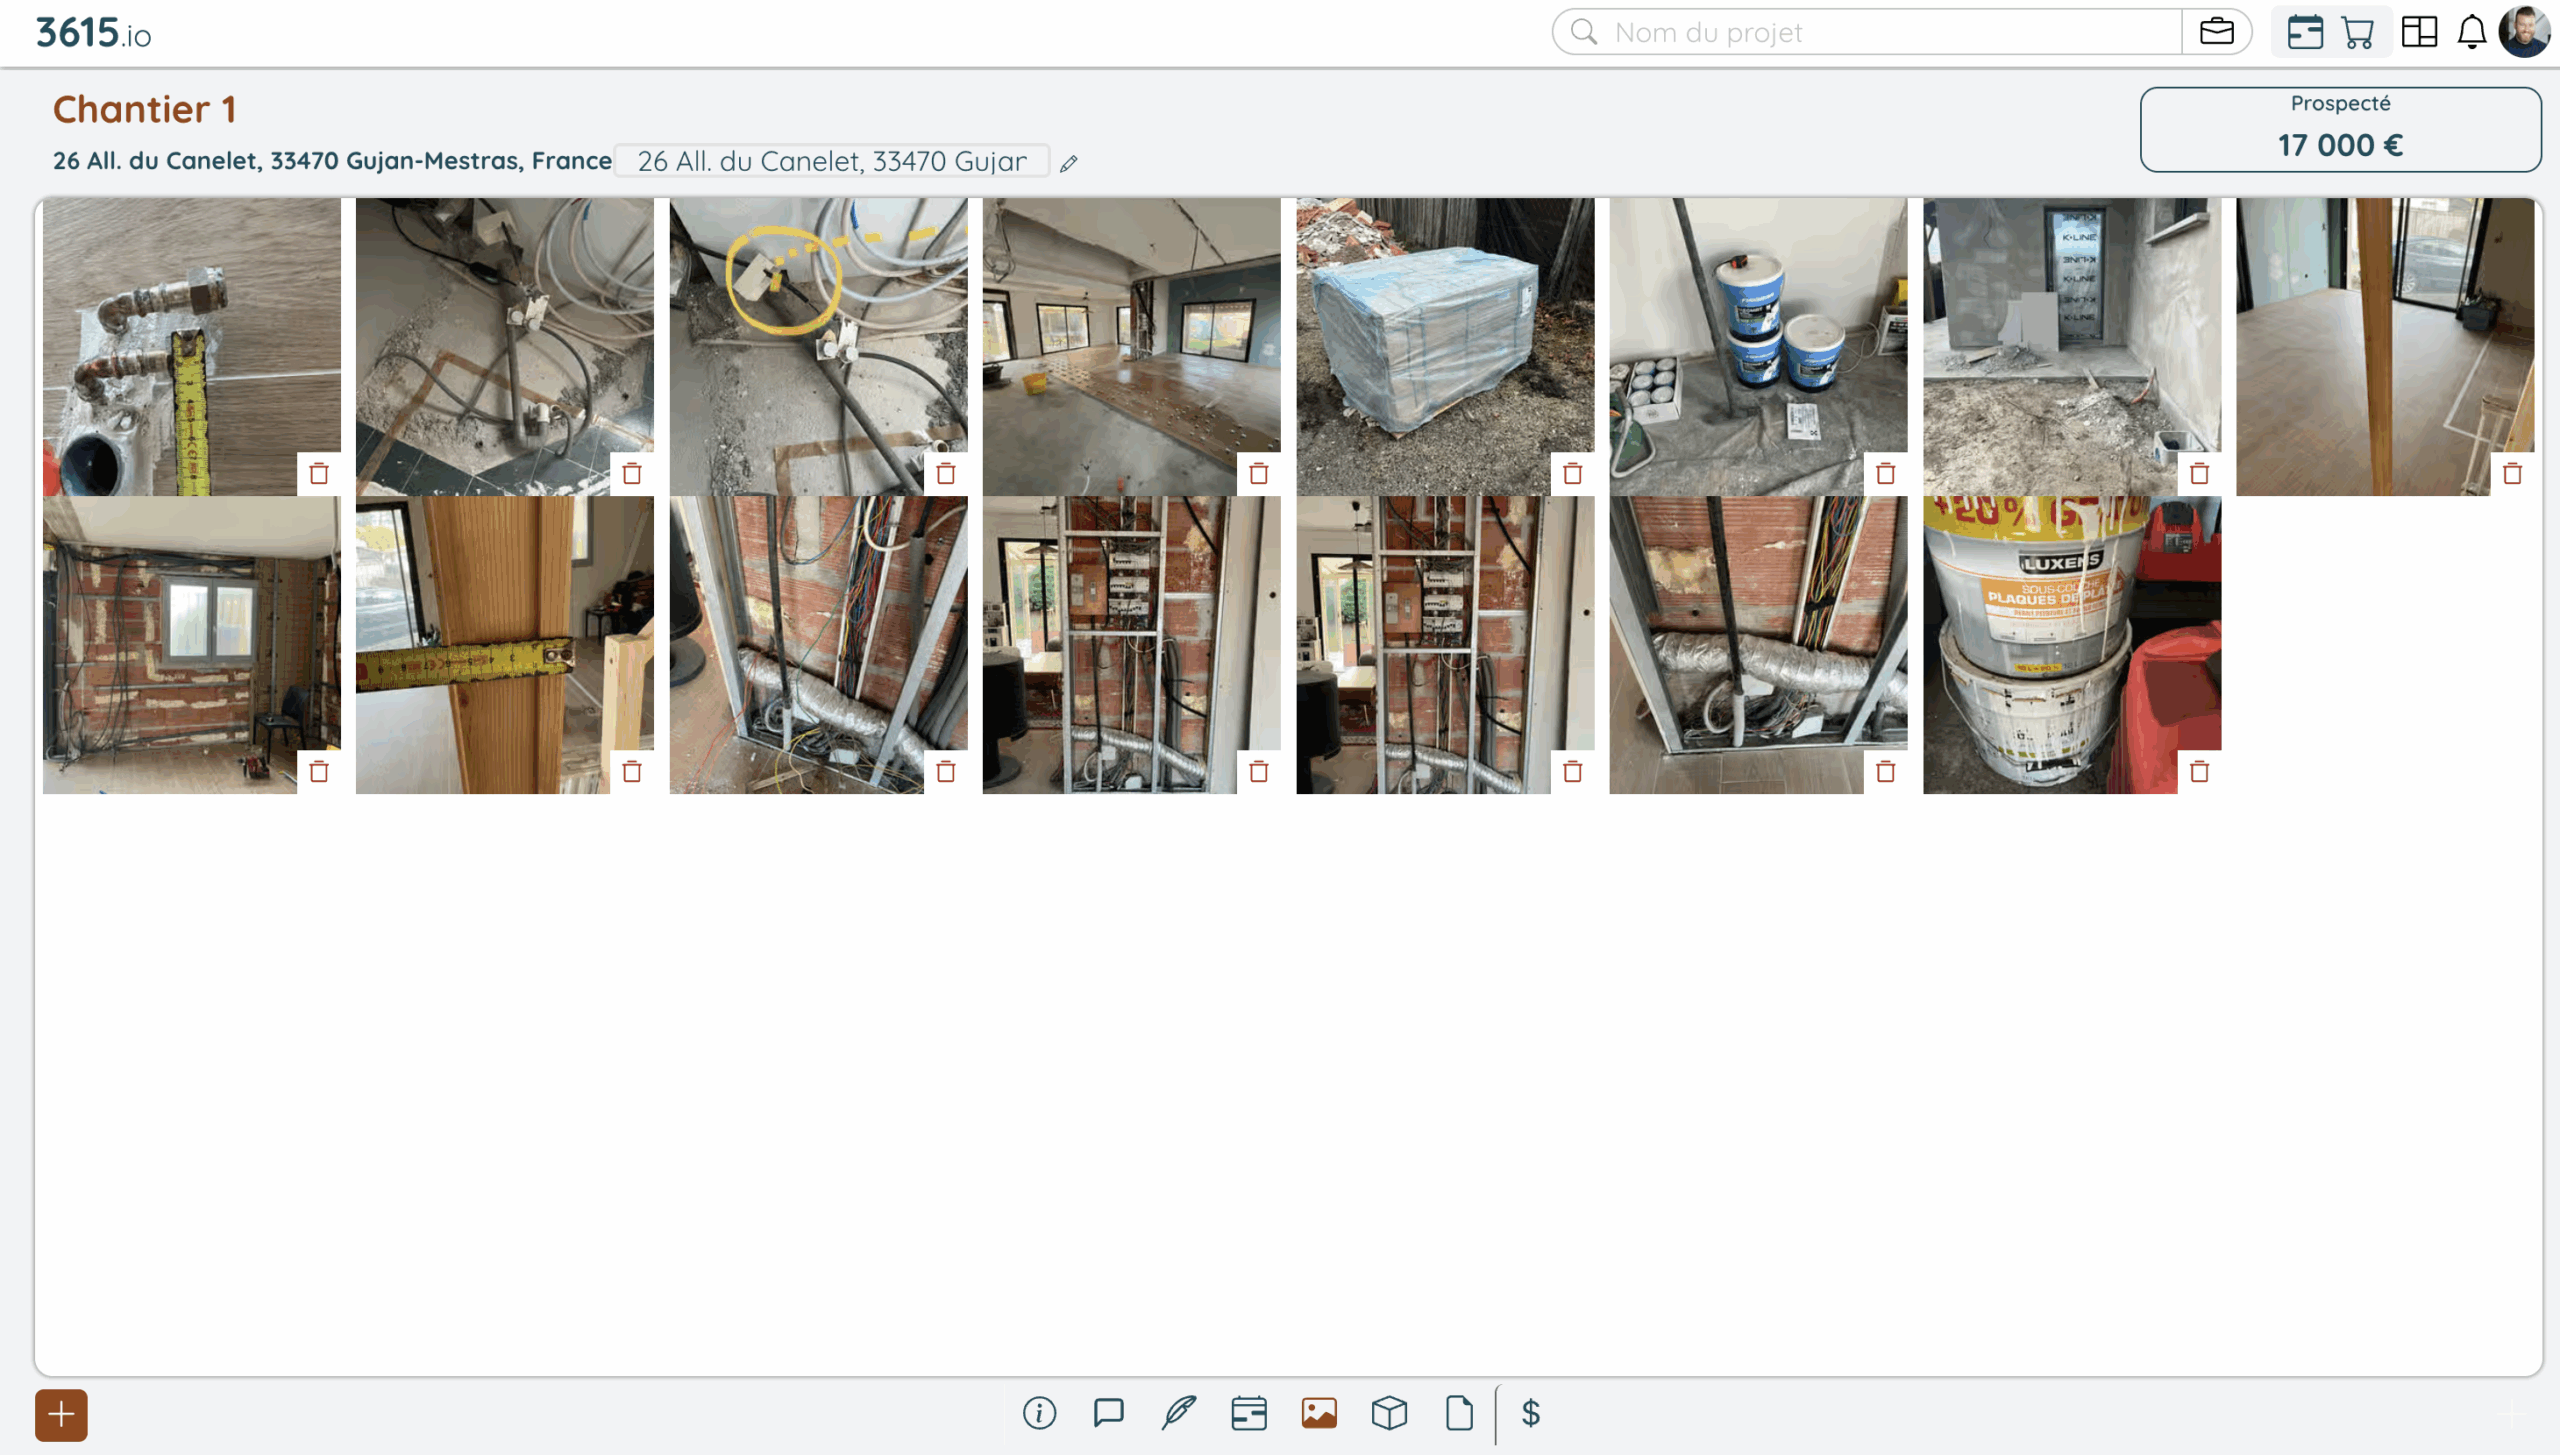Click pencil icon to edit address
Screen dimensions: 2560x1455
tap(1069, 163)
